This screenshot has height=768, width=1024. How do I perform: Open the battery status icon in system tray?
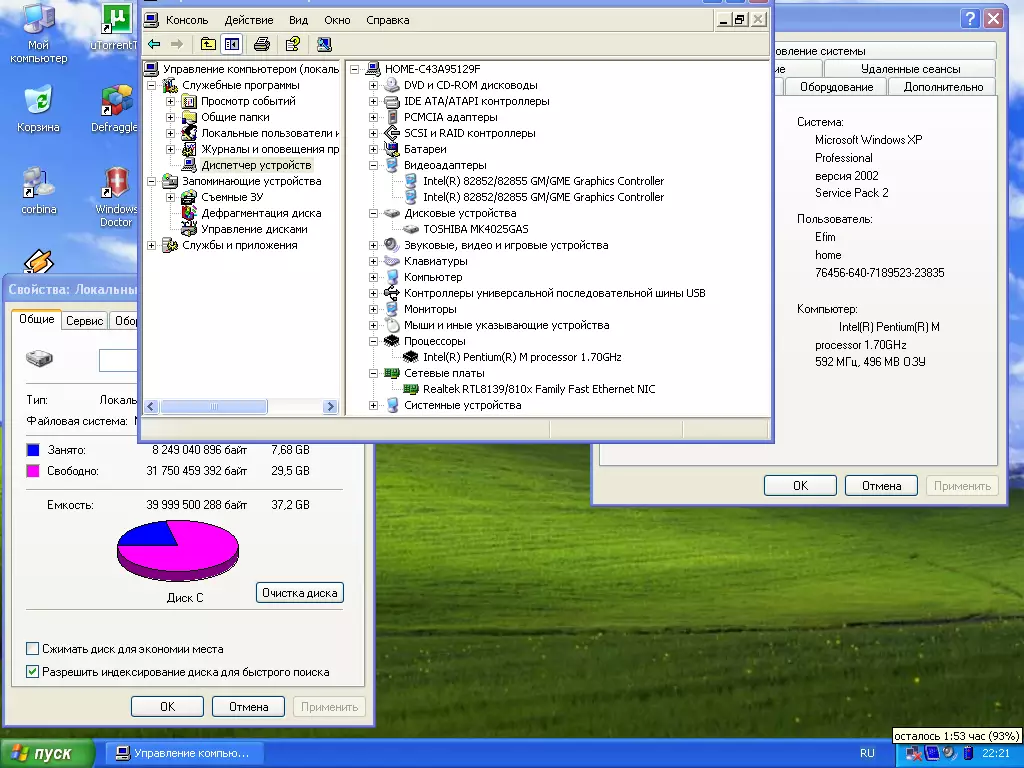(x=968, y=753)
